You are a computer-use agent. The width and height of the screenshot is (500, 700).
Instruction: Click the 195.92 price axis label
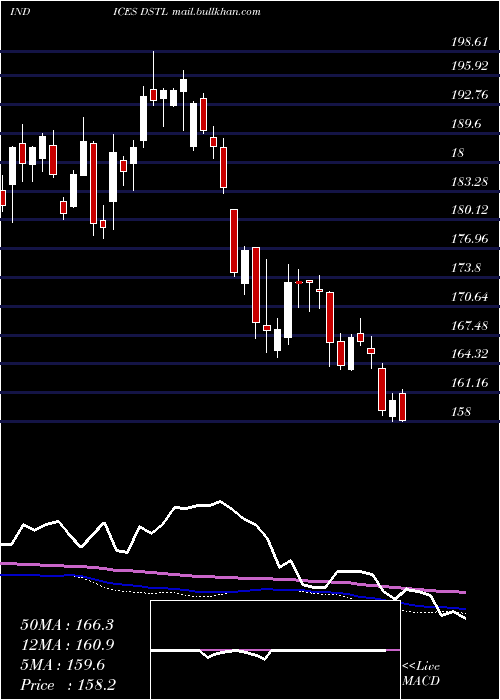point(469,66)
